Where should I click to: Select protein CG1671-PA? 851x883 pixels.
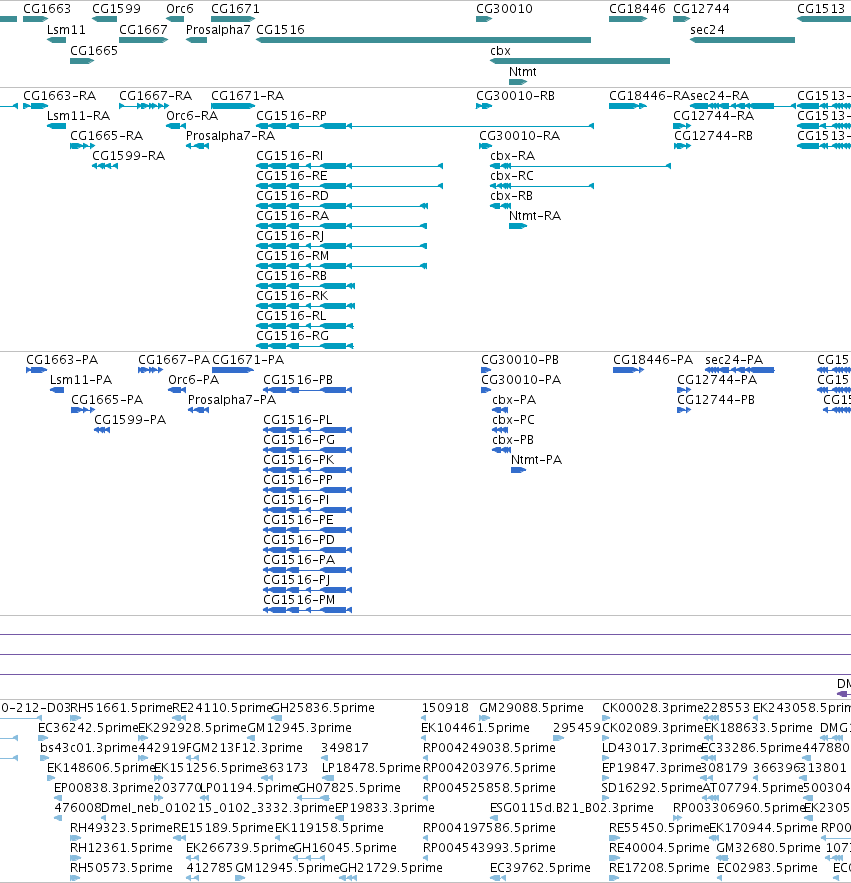(x=233, y=370)
